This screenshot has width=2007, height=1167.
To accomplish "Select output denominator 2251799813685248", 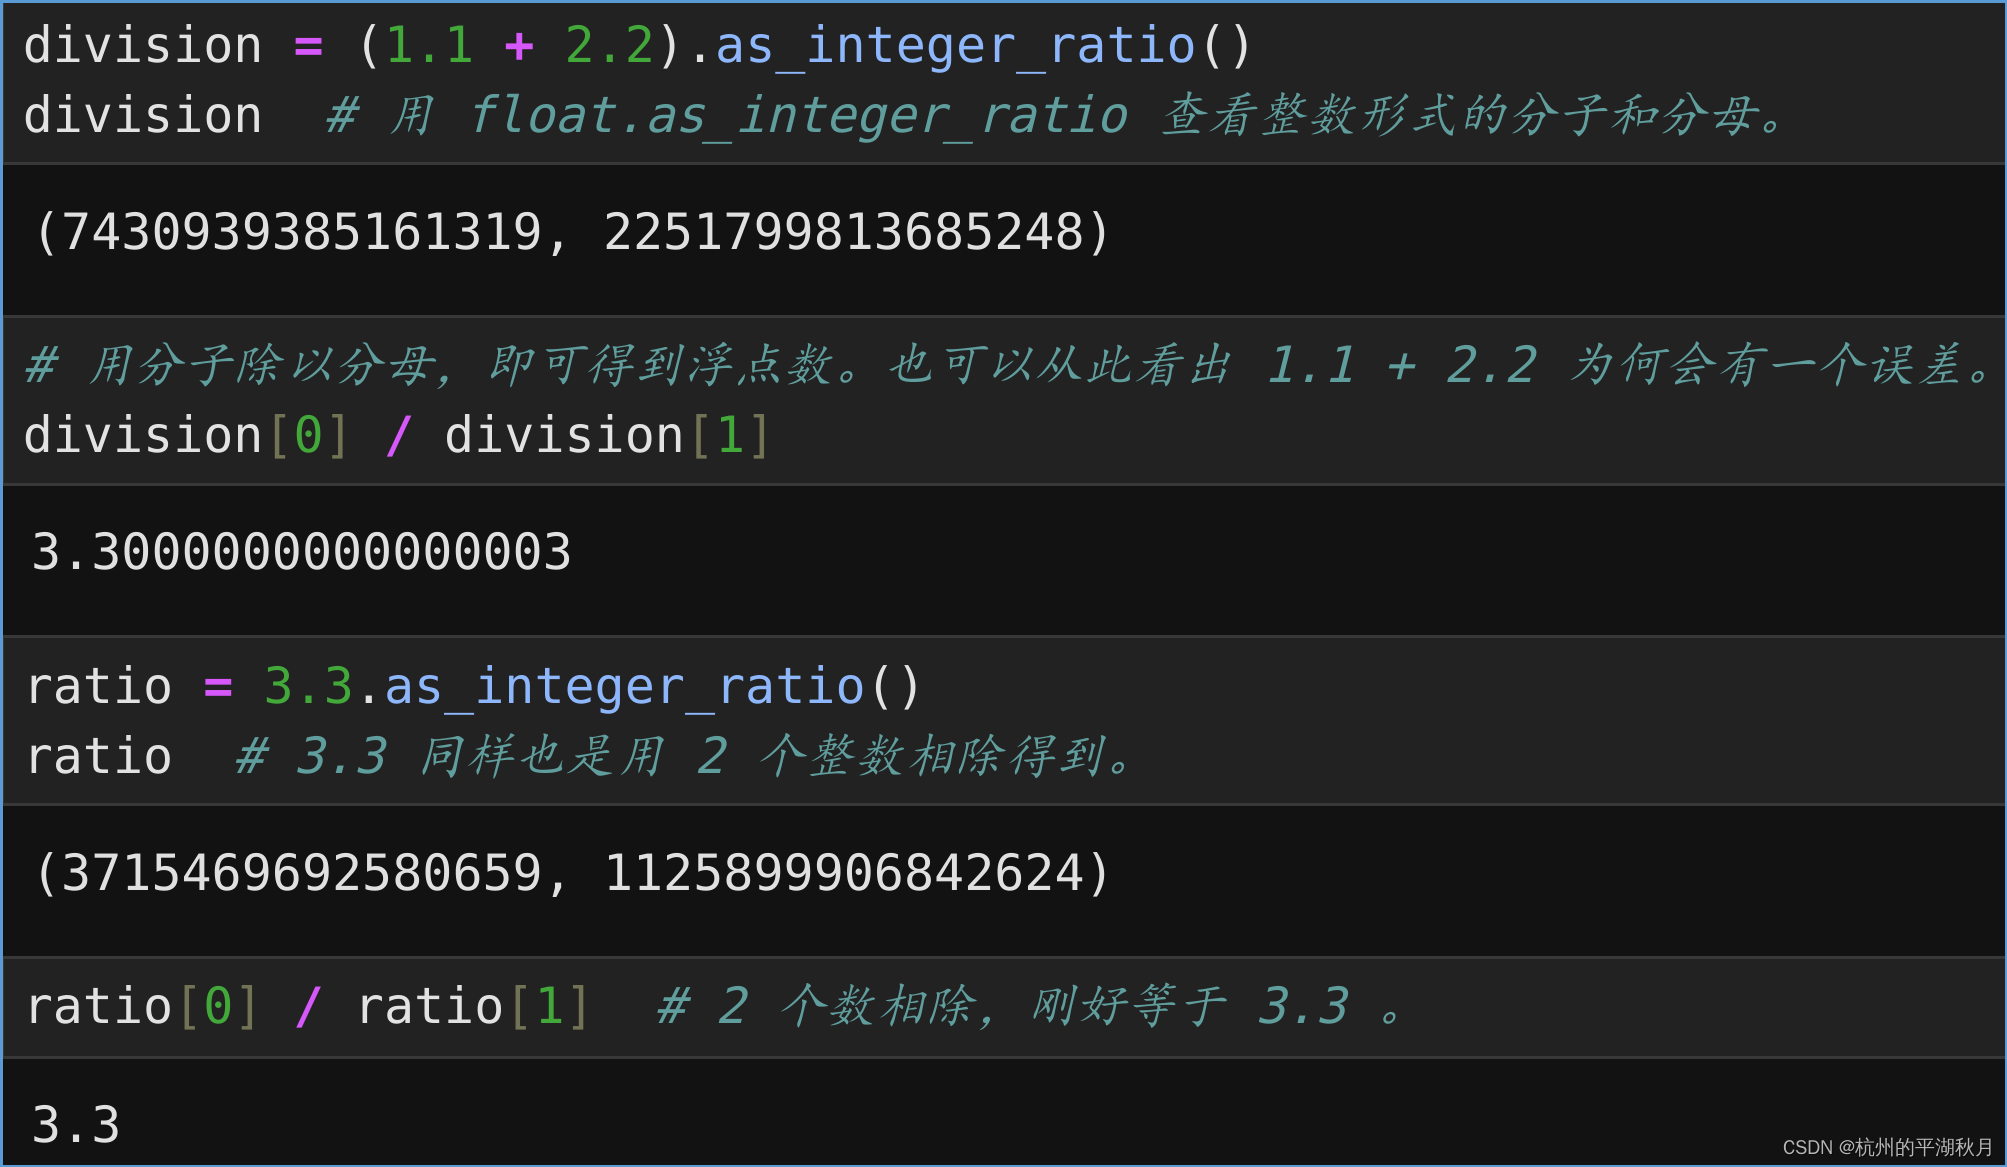I will (844, 233).
